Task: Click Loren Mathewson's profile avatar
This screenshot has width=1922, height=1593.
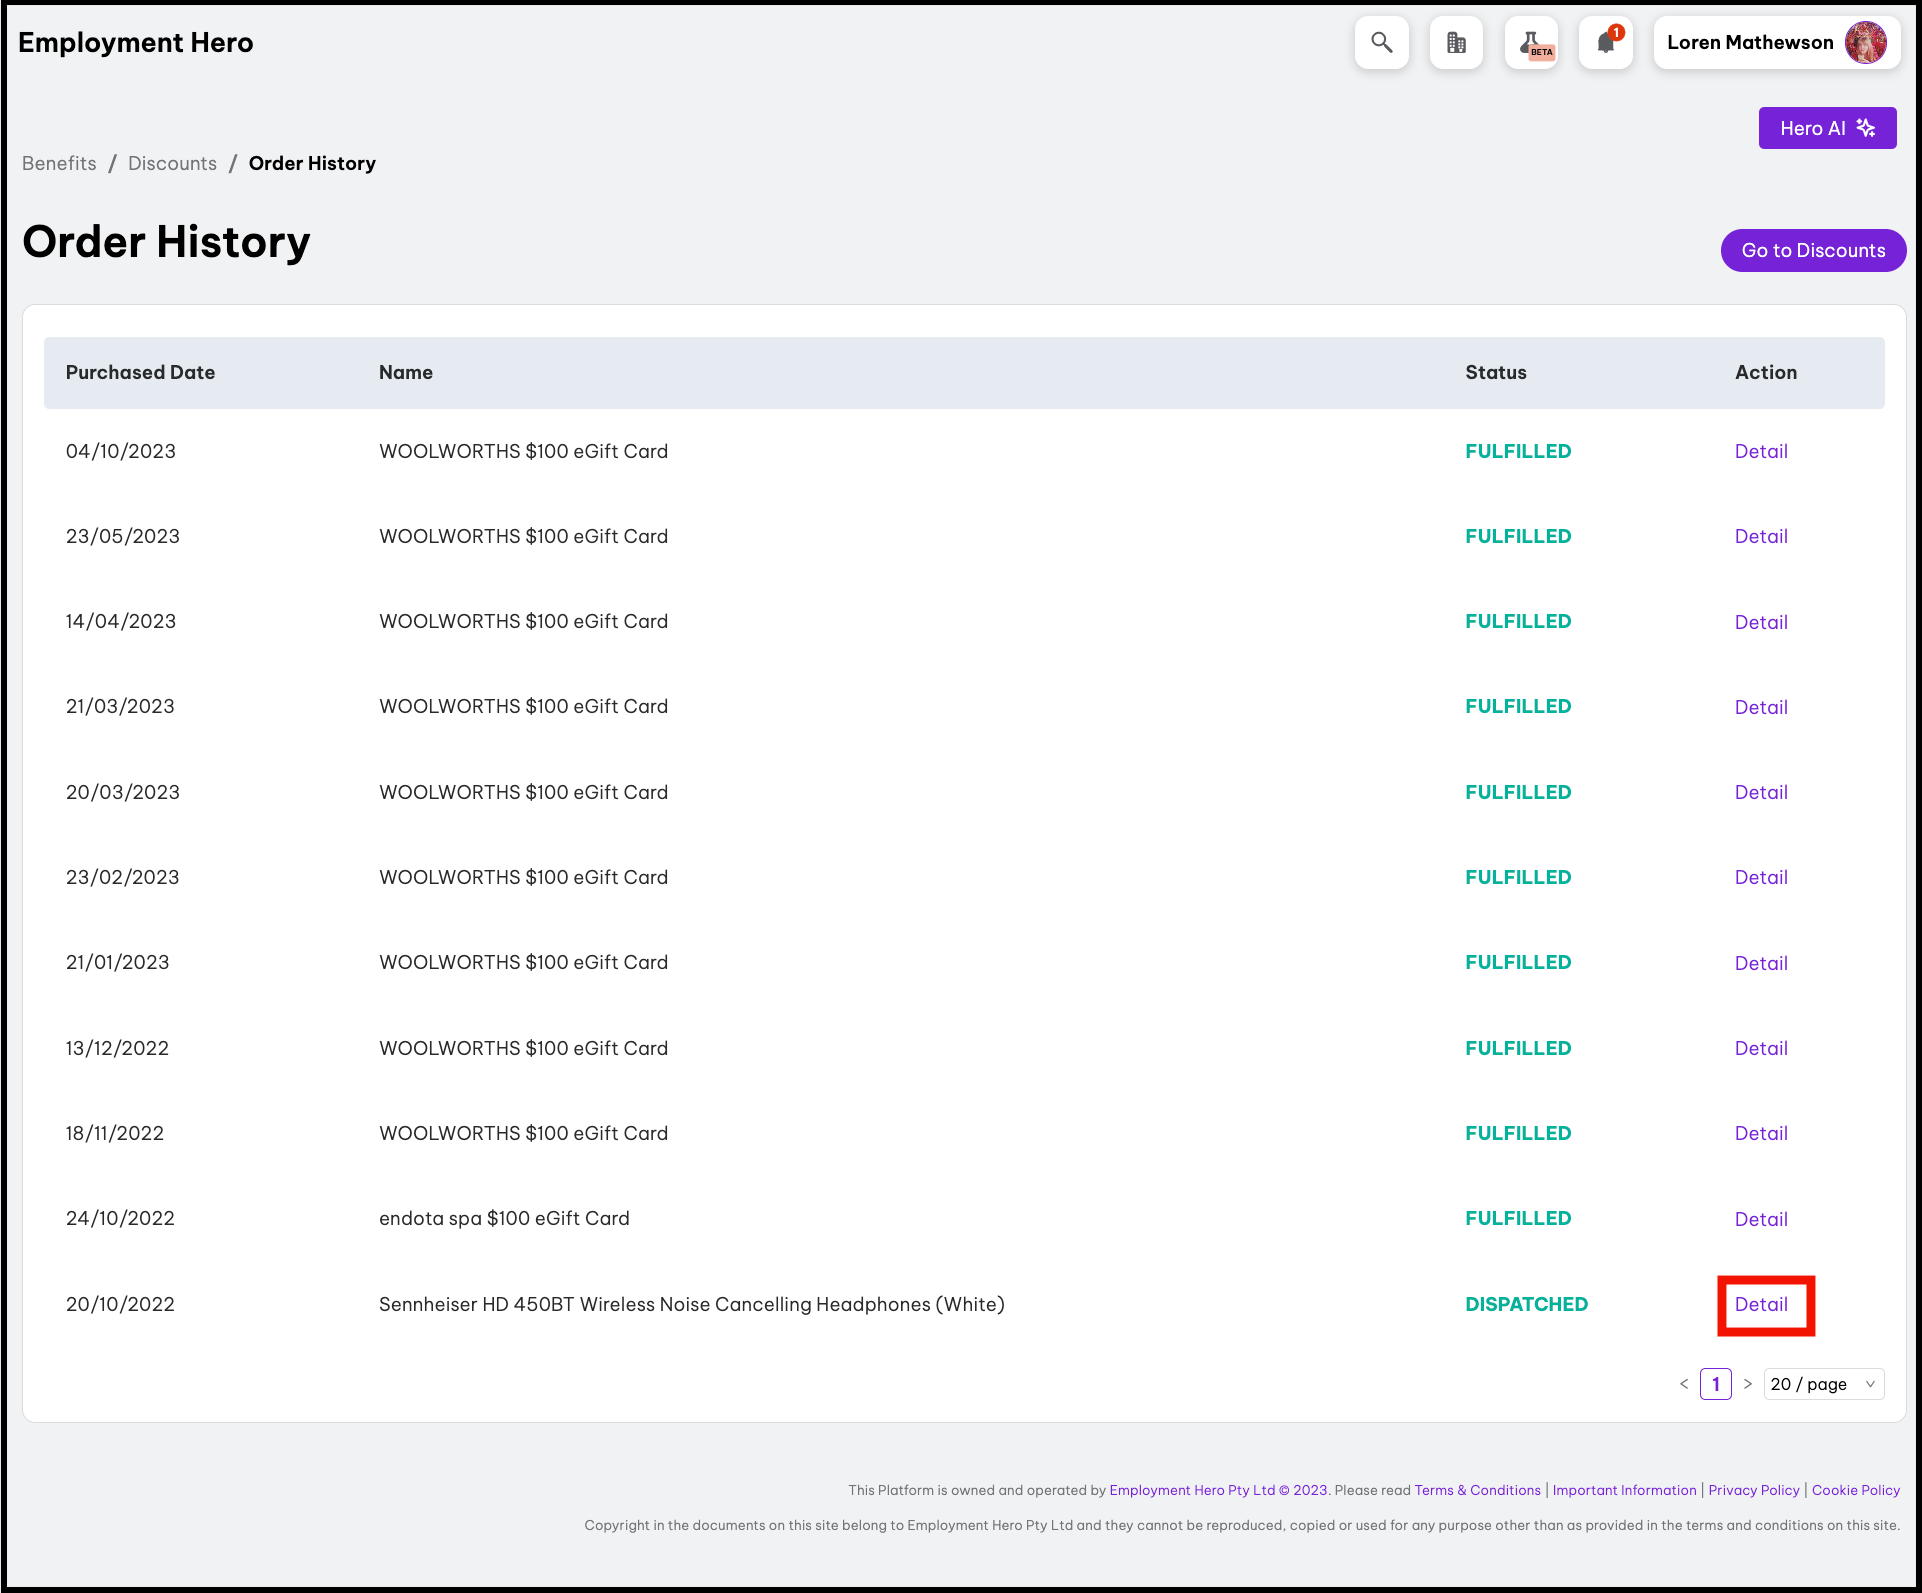Action: click(1865, 43)
